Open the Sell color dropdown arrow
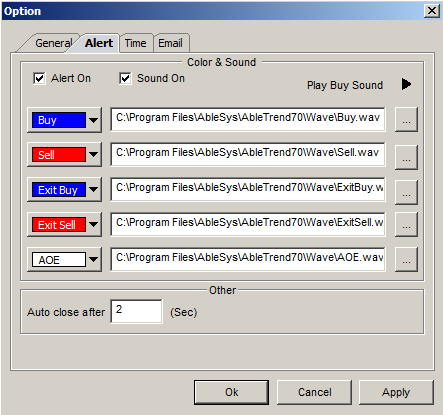The width and height of the screenshot is (443, 415). 94,155
